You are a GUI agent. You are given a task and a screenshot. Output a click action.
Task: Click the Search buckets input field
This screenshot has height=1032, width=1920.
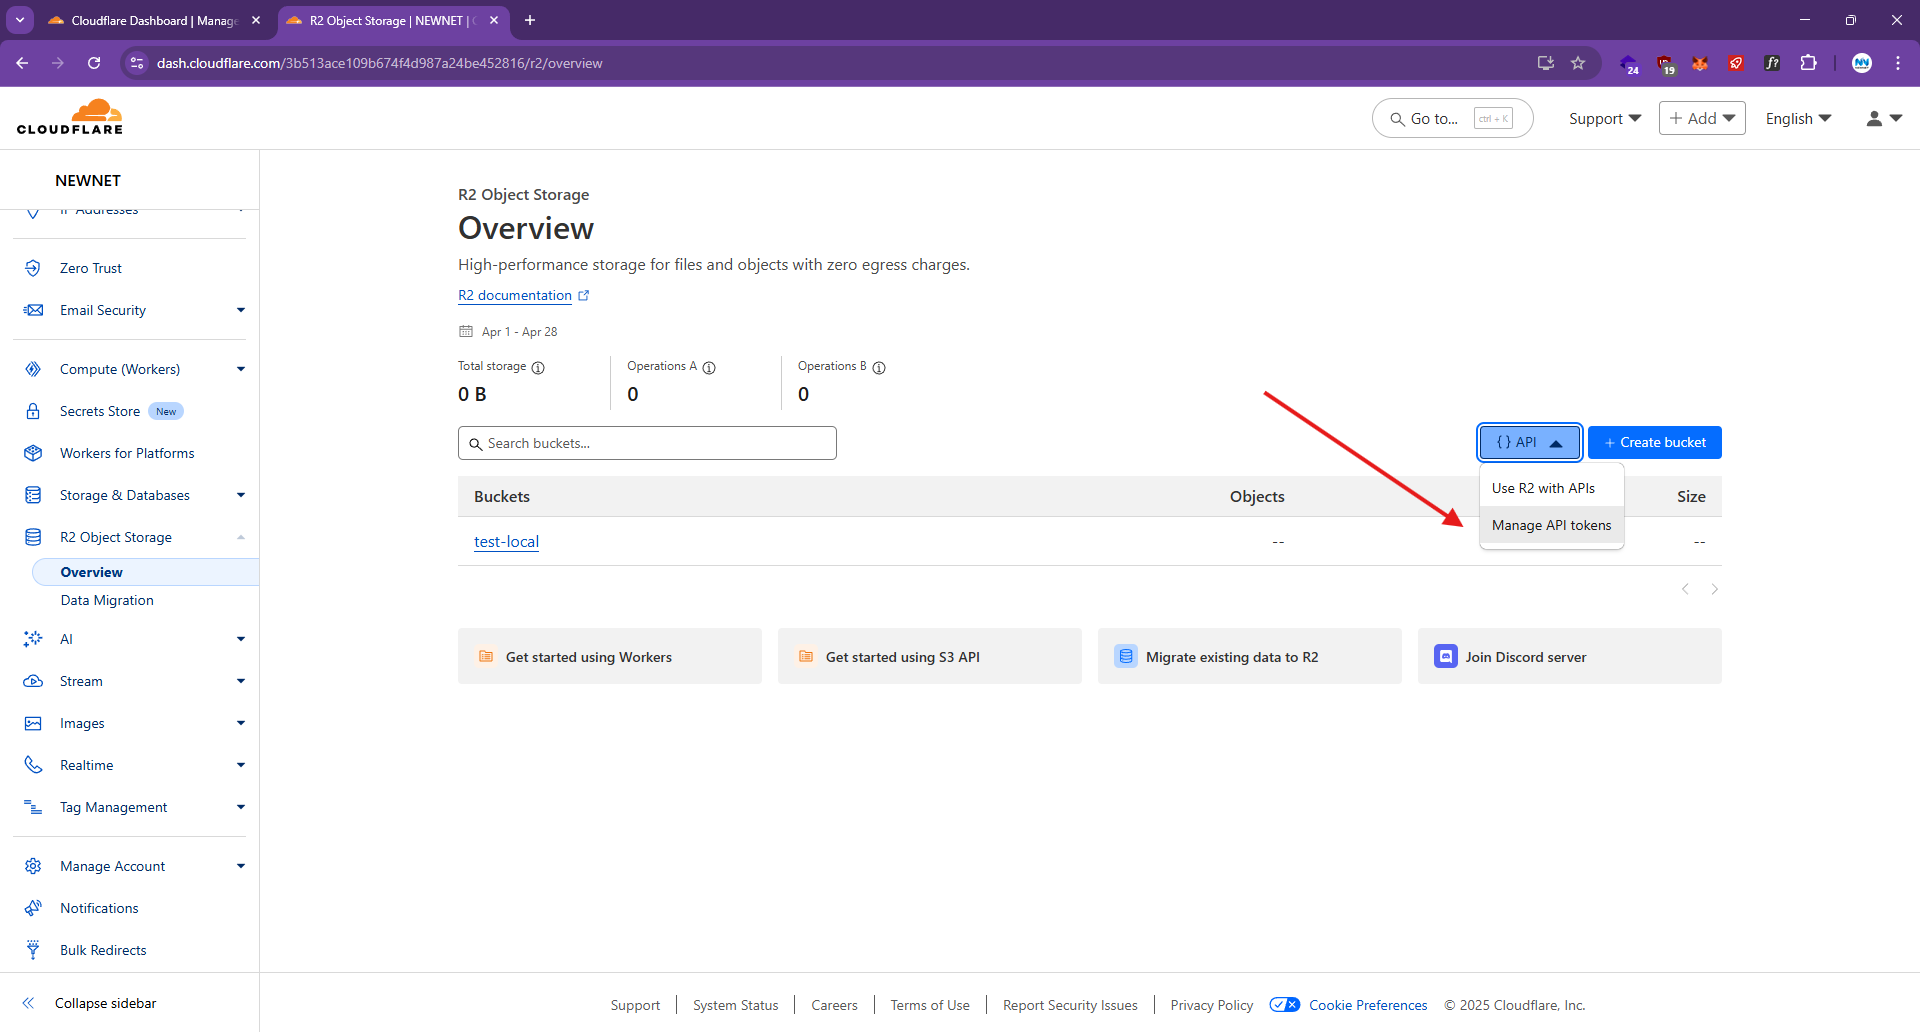tap(647, 443)
